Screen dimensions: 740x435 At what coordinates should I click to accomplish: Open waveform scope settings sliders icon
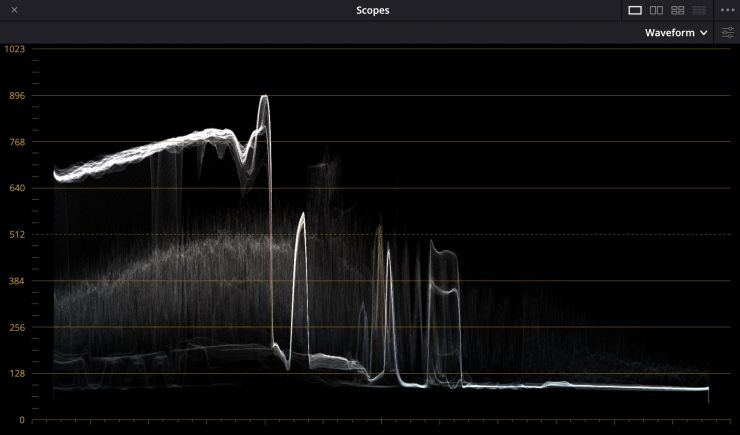click(x=728, y=33)
